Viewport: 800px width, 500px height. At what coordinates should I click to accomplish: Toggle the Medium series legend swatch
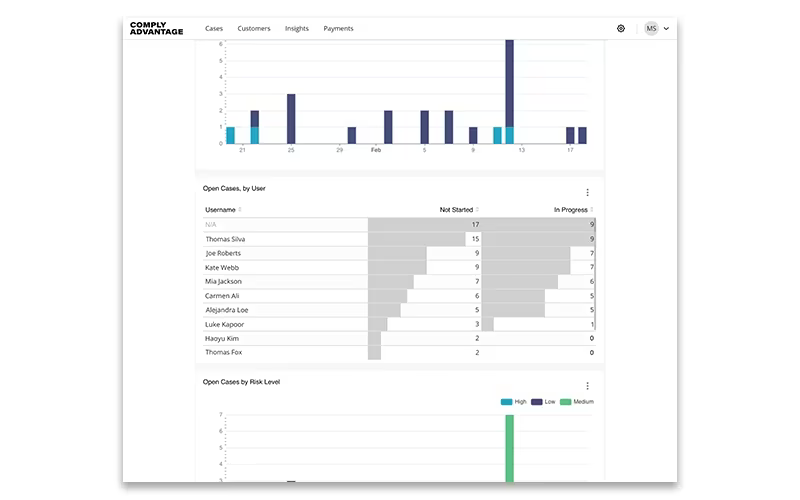tap(565, 402)
